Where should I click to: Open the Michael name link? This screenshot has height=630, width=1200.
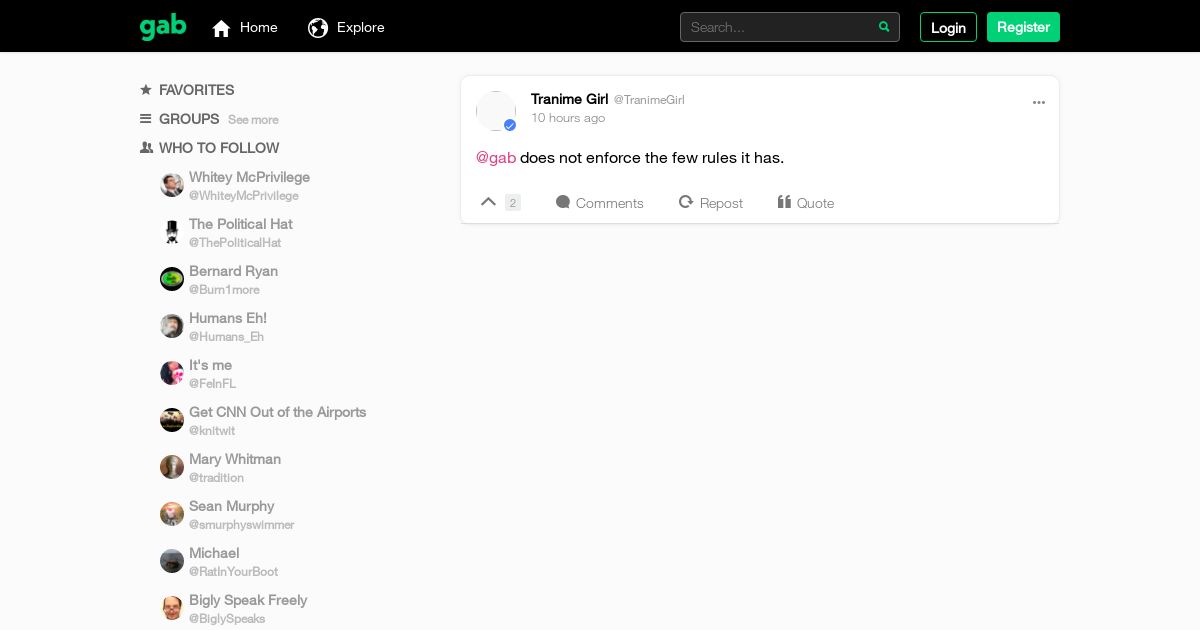pyautogui.click(x=214, y=553)
